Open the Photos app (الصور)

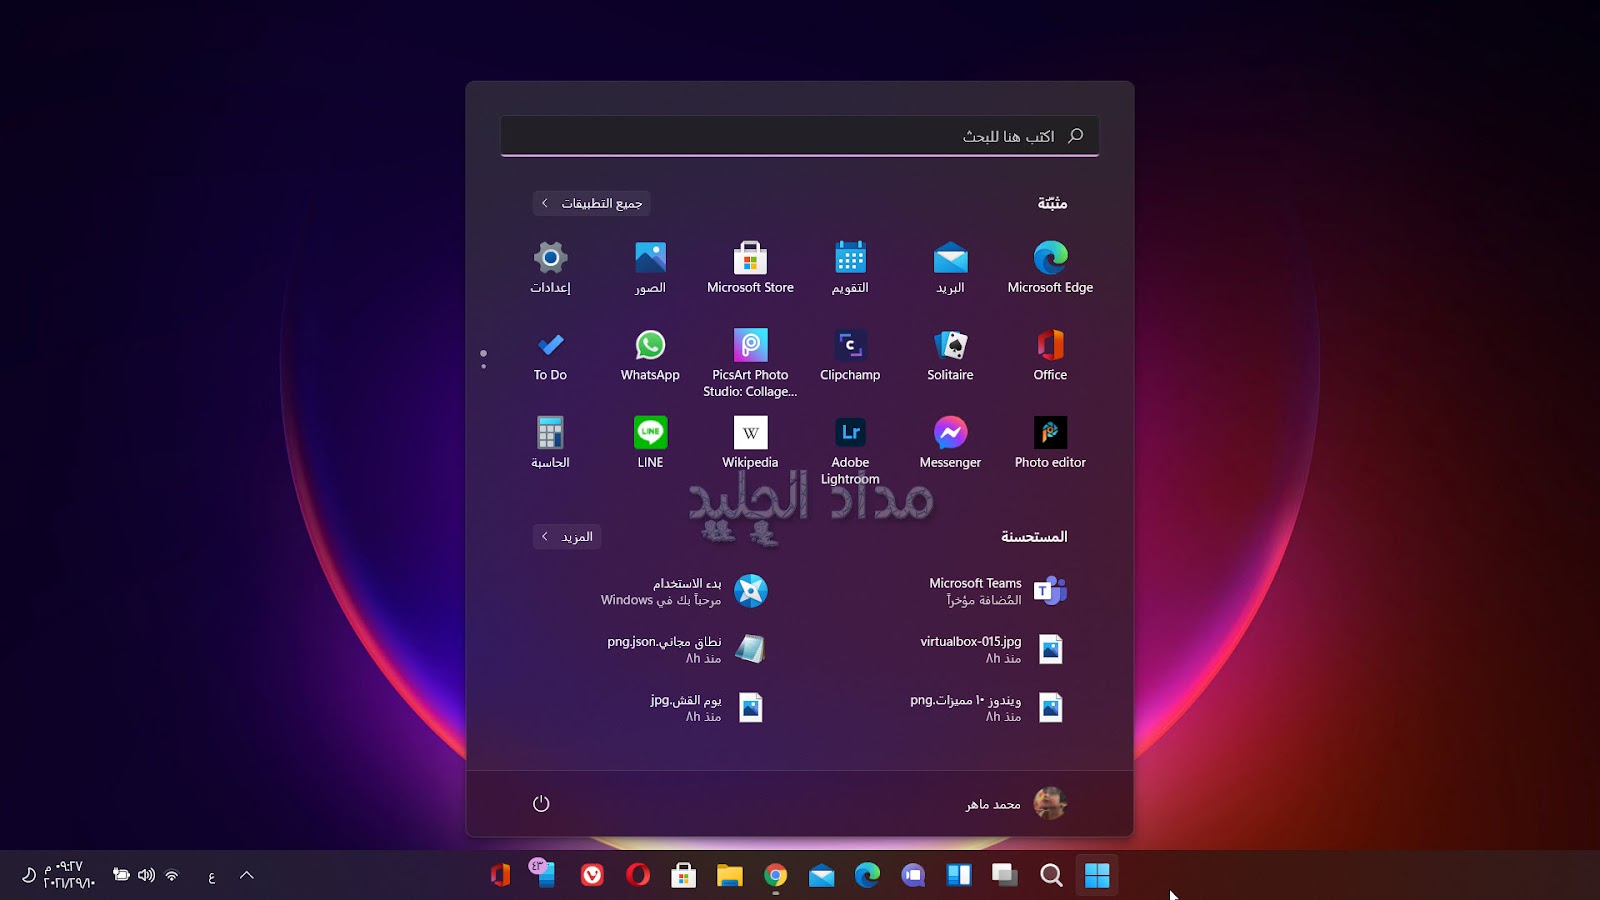650,267
